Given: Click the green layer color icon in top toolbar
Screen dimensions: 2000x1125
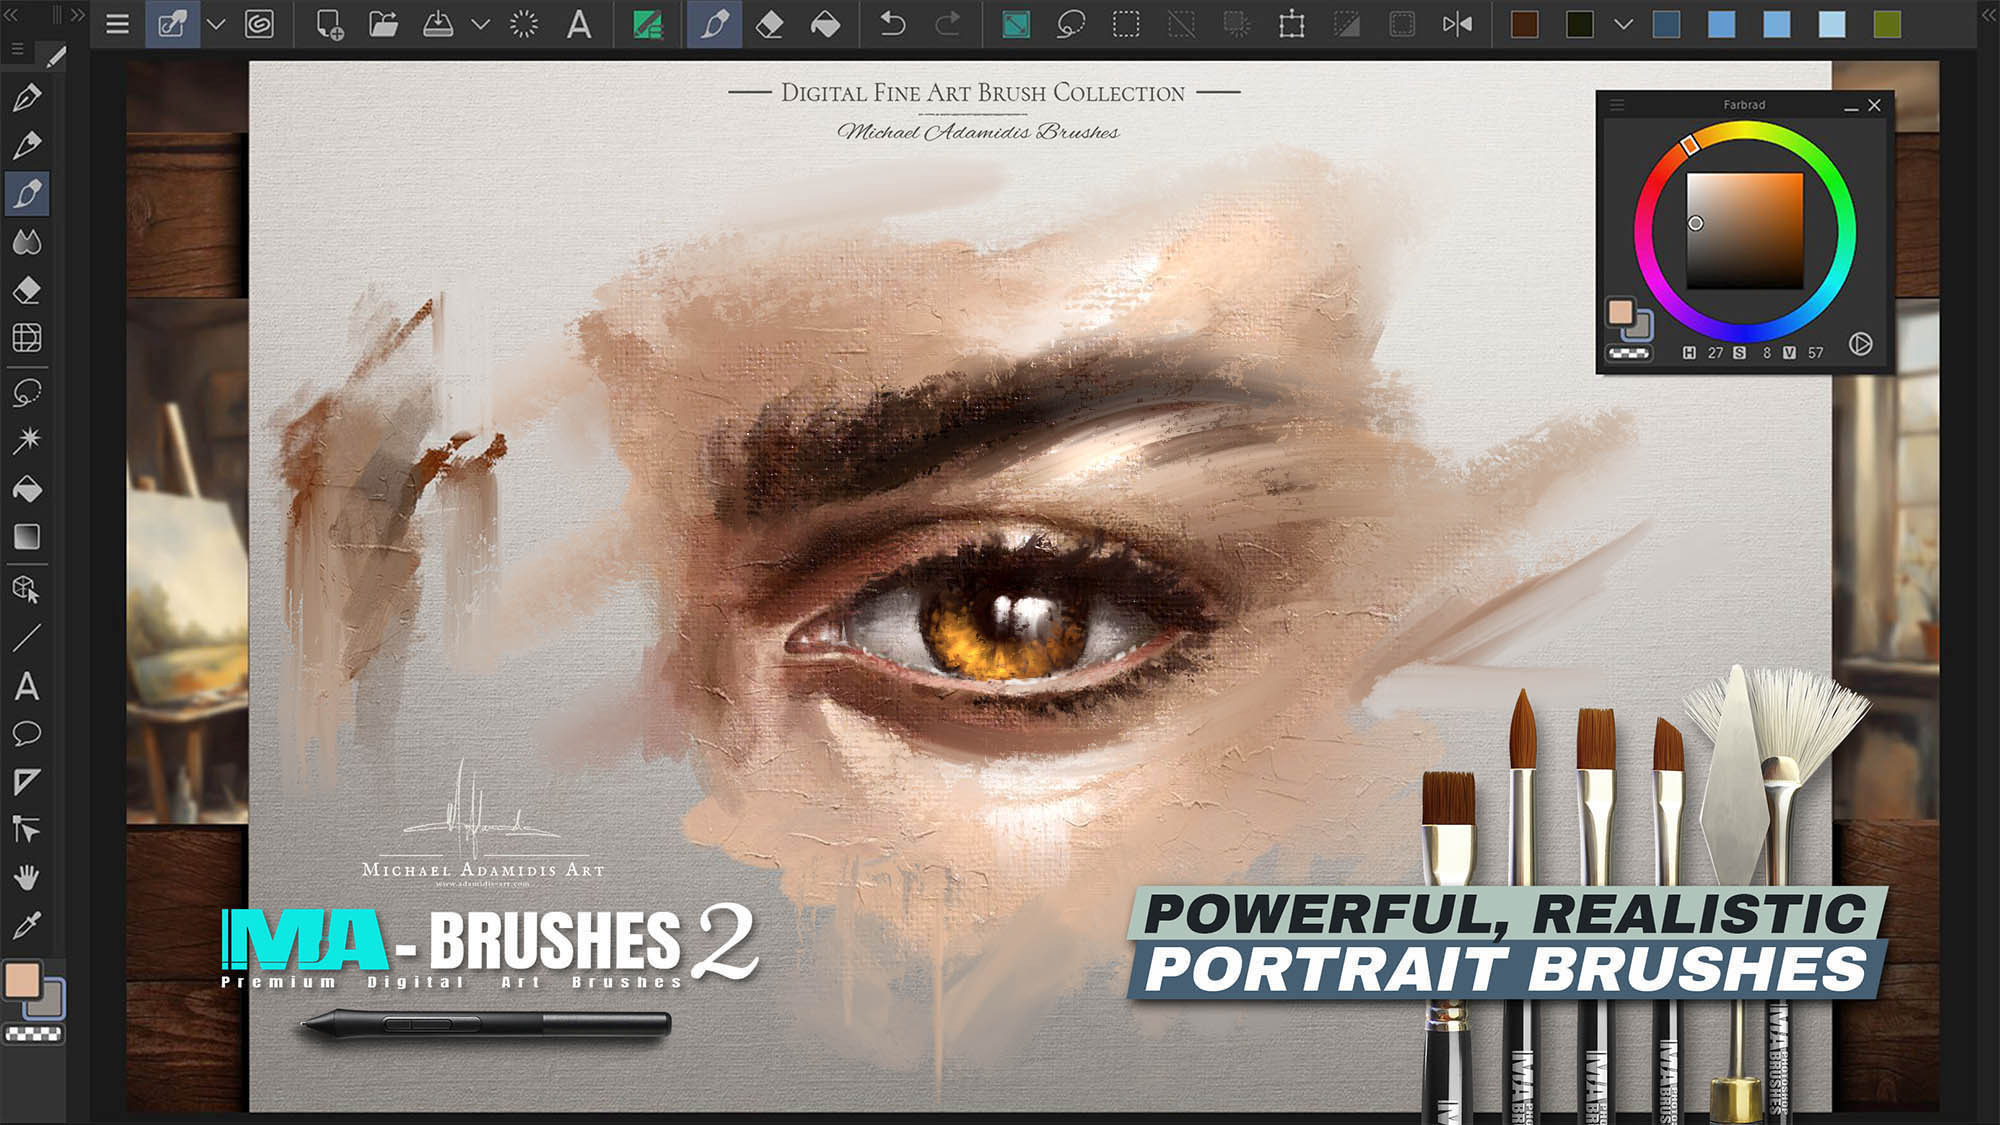Looking at the screenshot, I should [648, 24].
